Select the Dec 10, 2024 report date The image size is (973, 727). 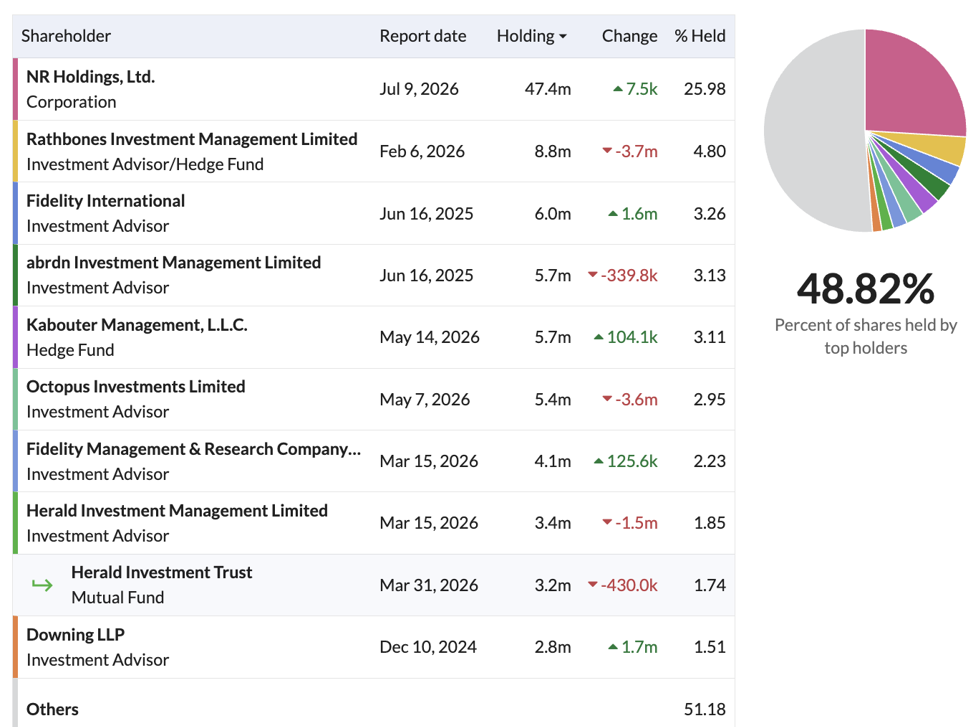[x=428, y=647]
